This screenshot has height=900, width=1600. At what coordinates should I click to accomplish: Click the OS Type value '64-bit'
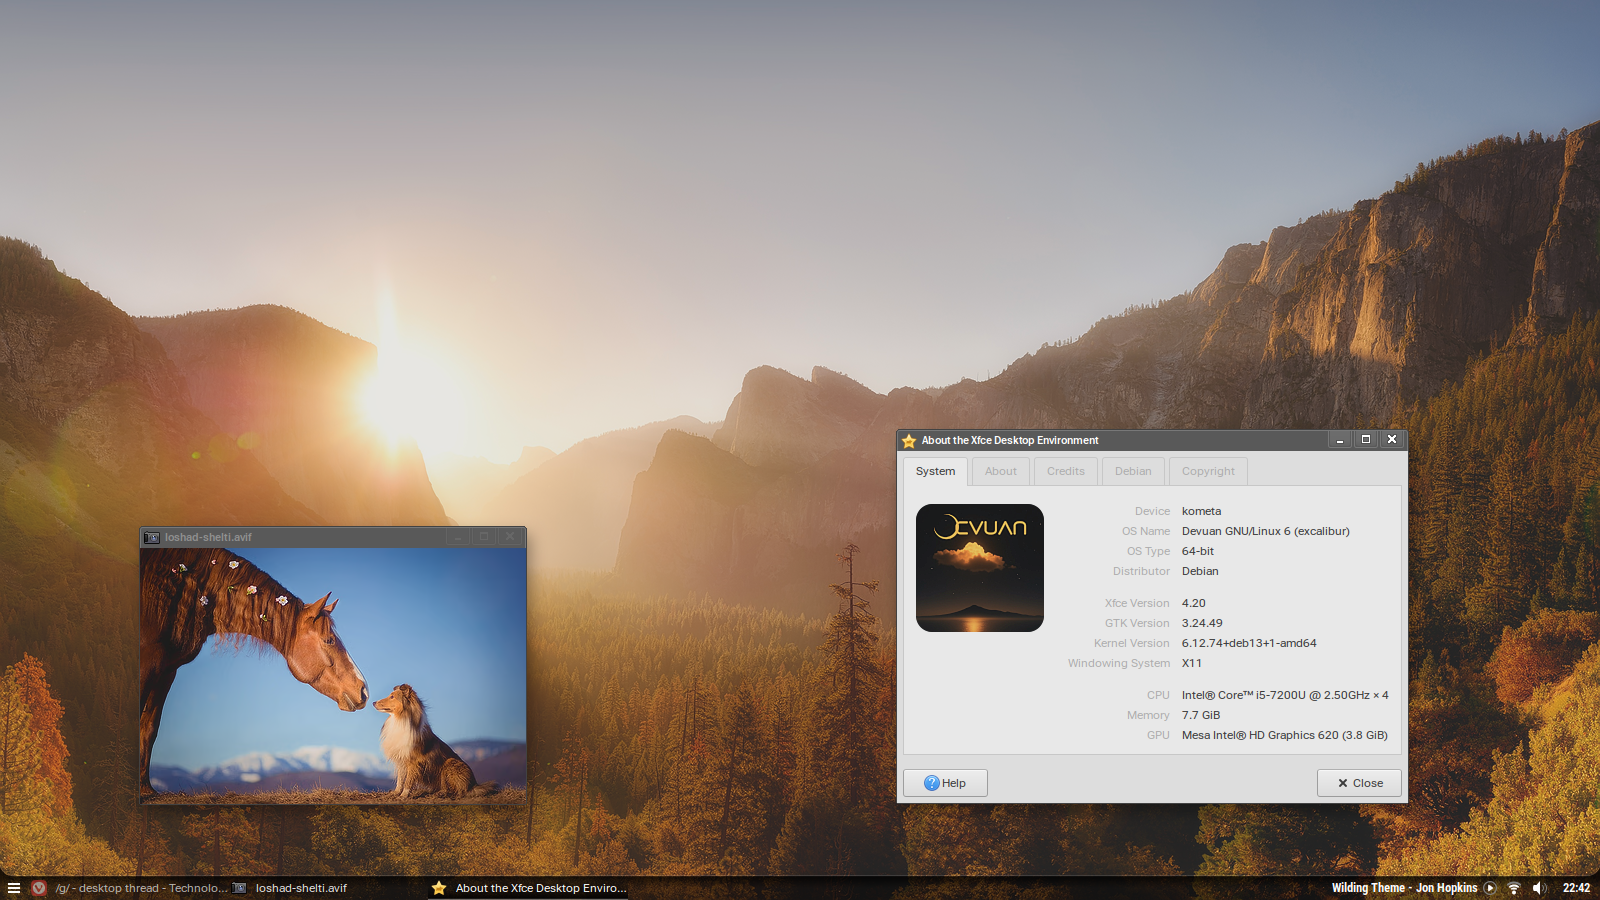click(1197, 551)
